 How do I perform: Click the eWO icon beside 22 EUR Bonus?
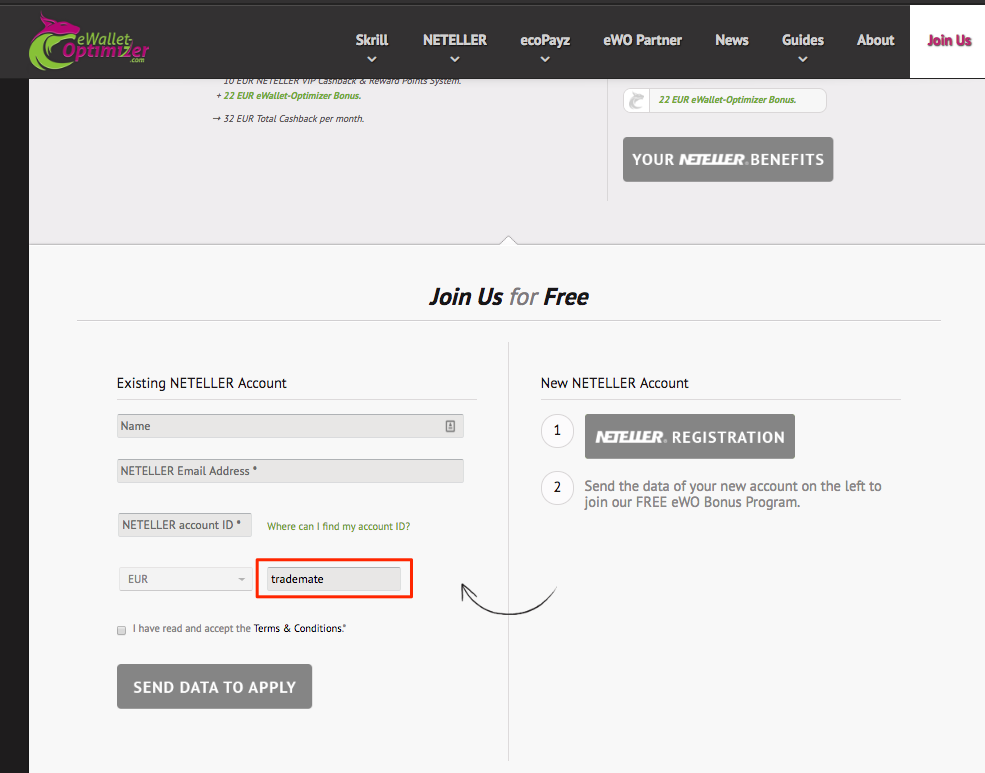click(637, 100)
